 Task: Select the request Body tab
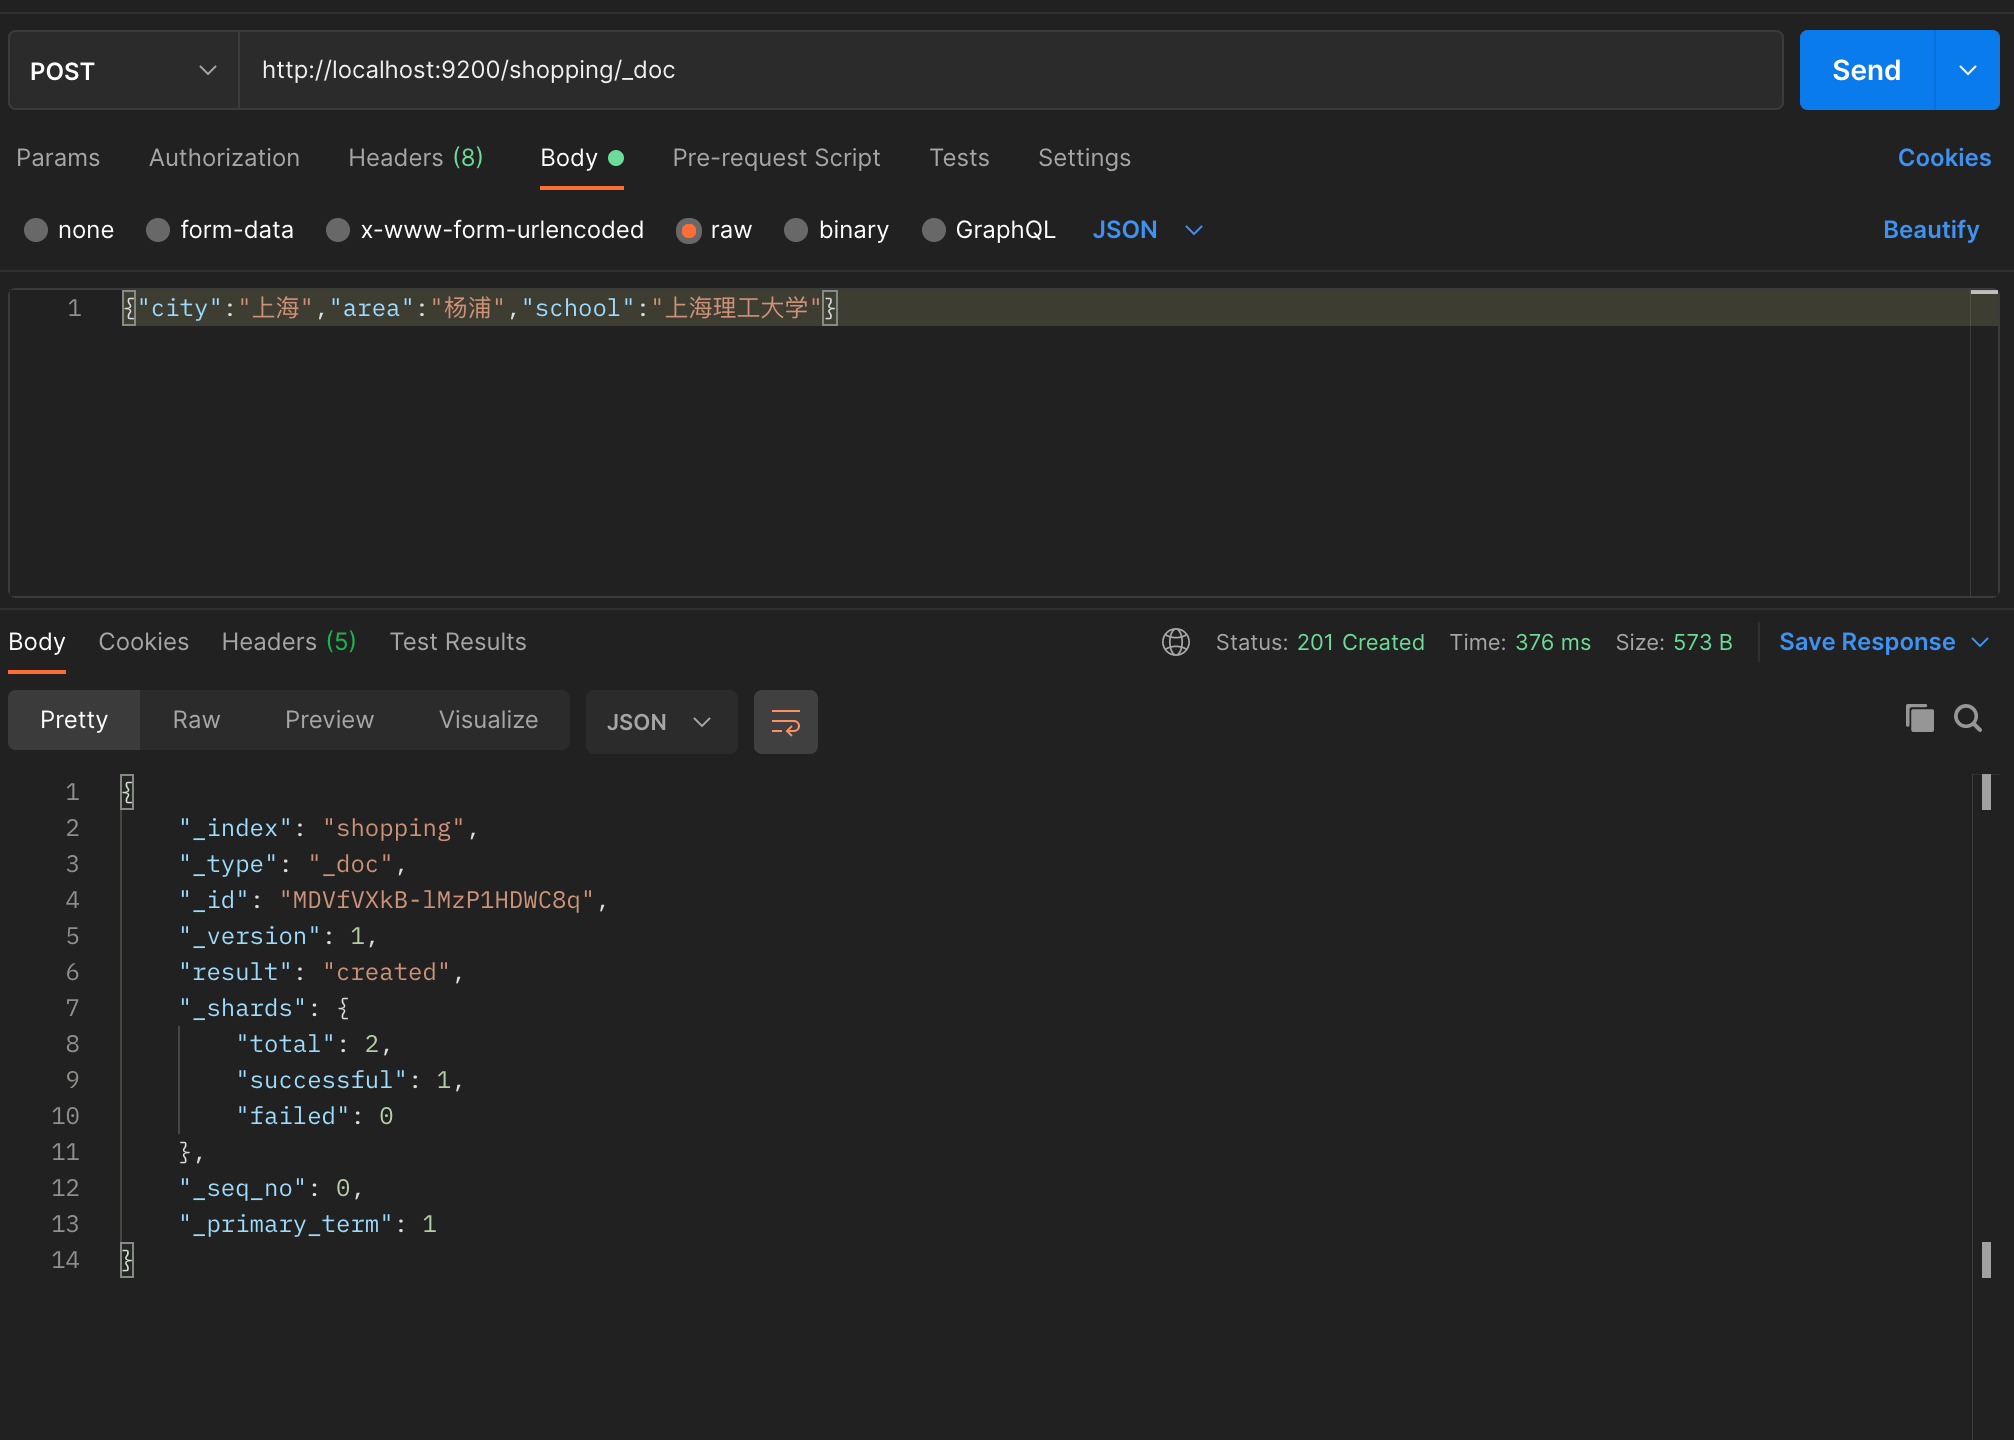581,158
